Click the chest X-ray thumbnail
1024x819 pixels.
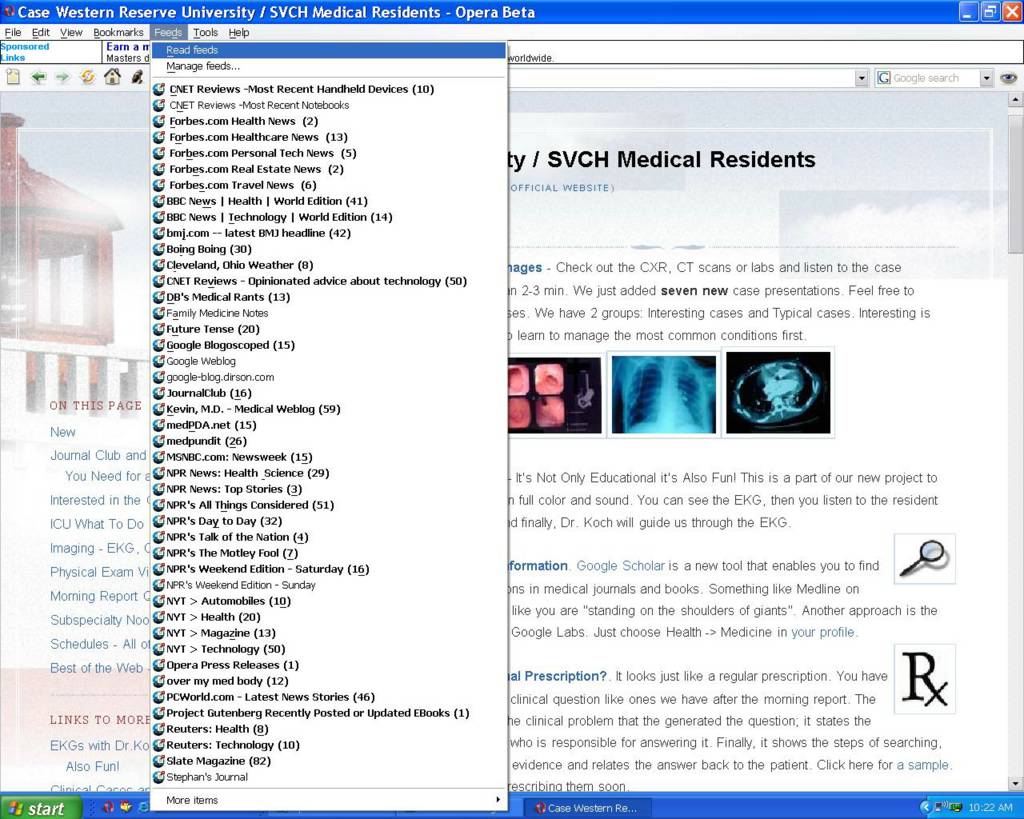(x=664, y=393)
